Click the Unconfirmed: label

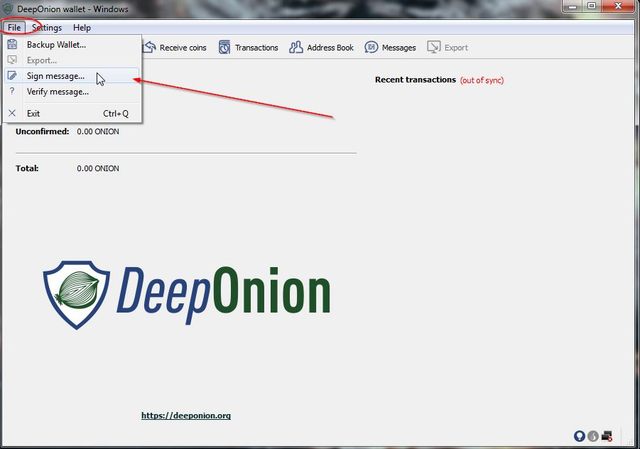point(42,131)
